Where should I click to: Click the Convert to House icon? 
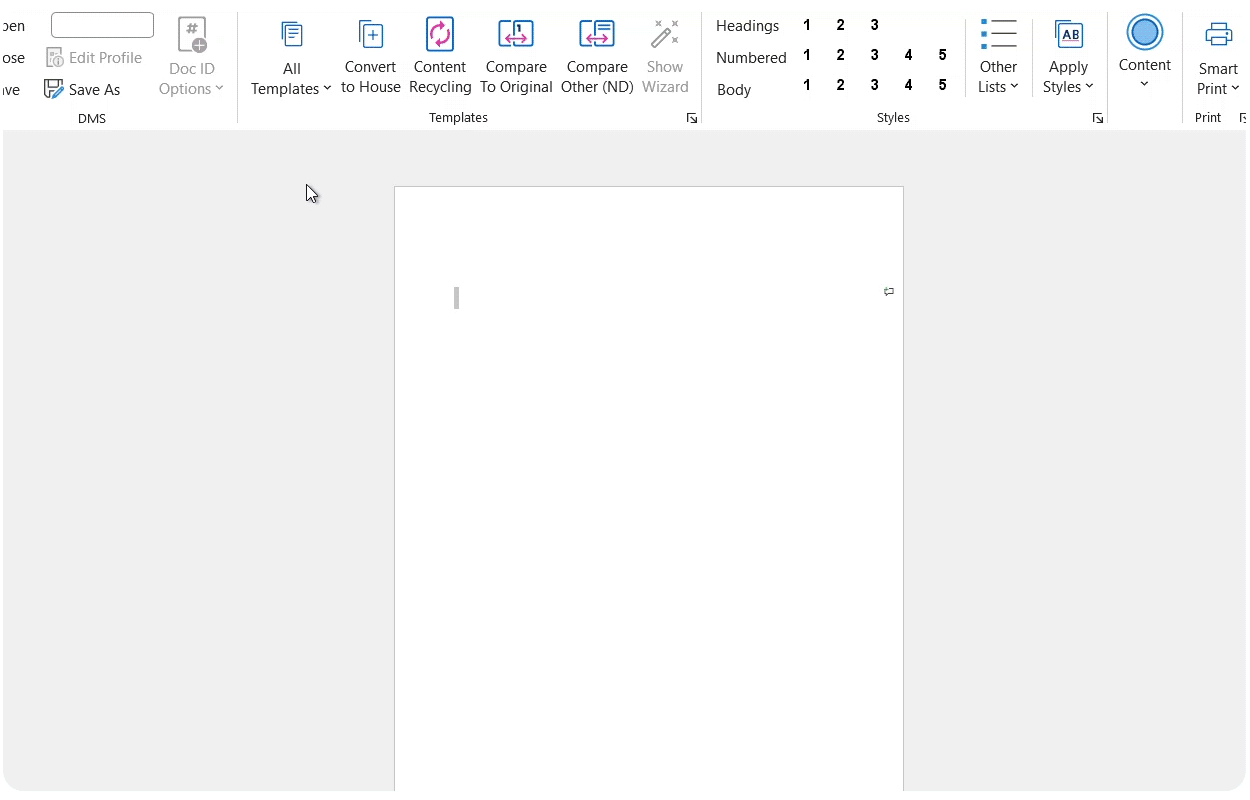click(371, 34)
